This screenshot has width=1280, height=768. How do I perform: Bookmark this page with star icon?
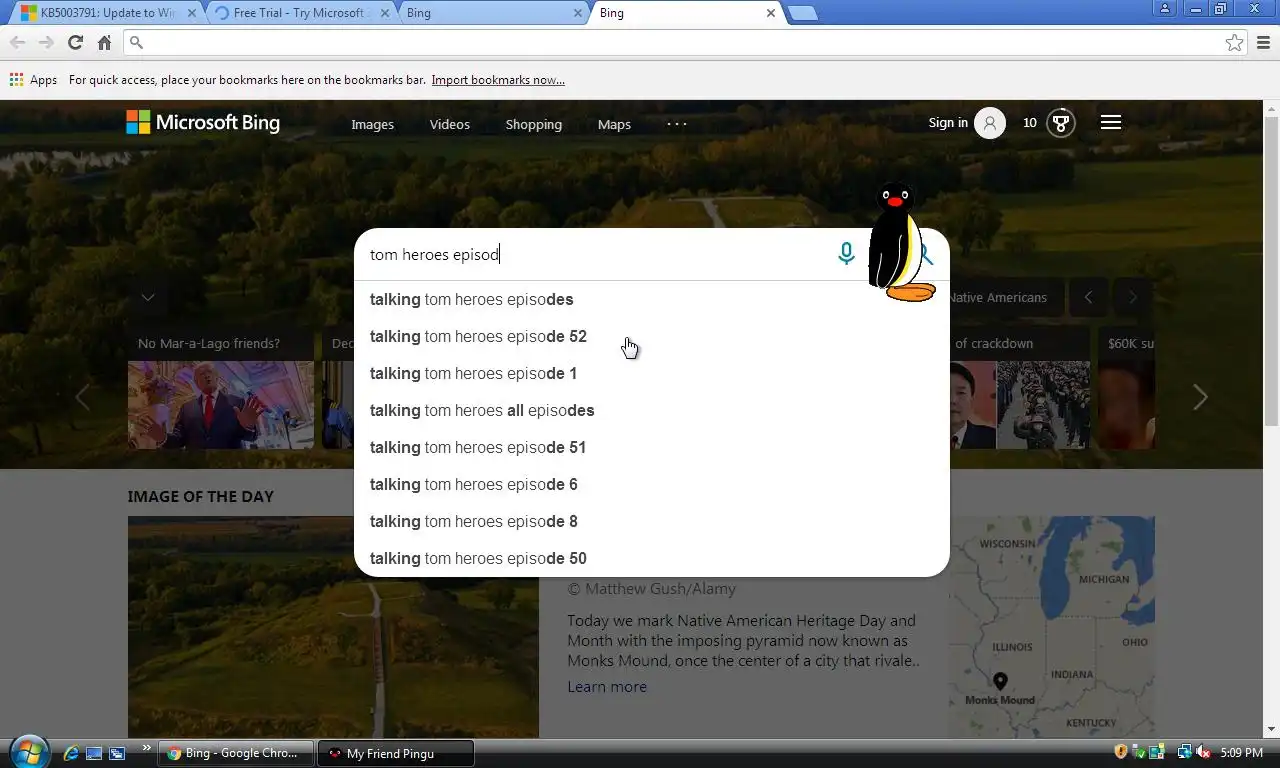tap(1235, 42)
